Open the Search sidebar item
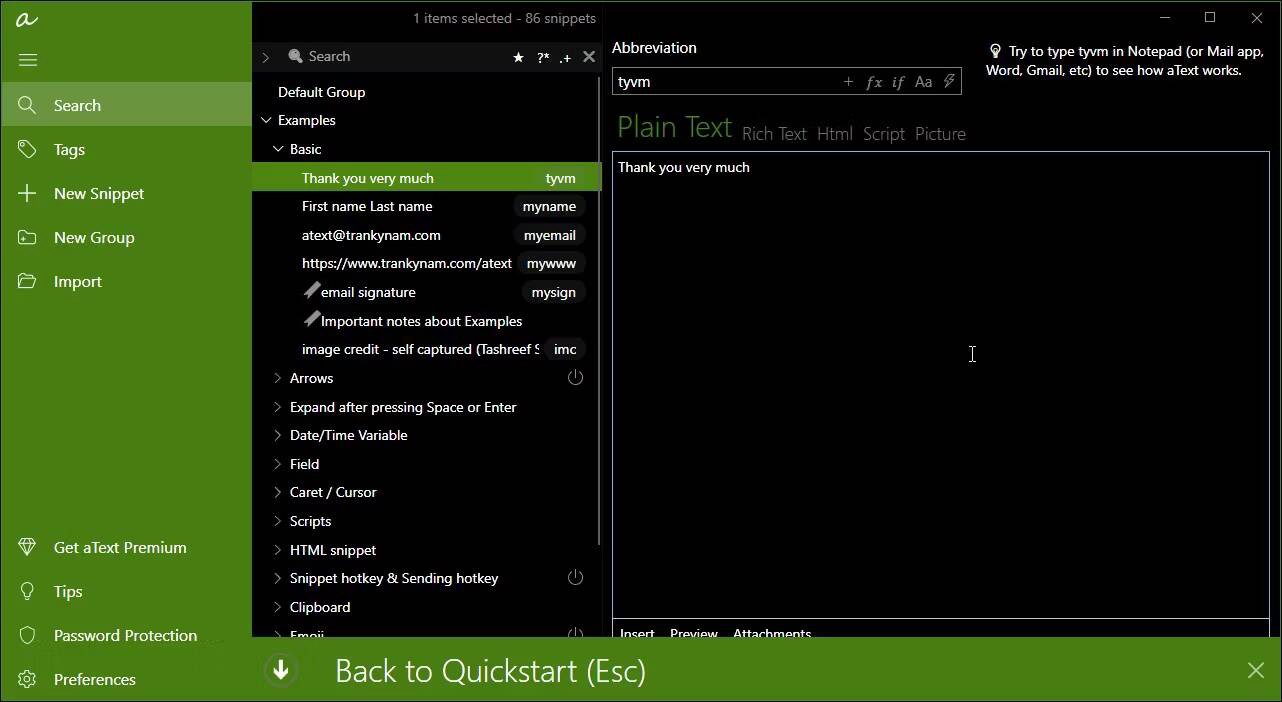 pyautogui.click(x=126, y=105)
